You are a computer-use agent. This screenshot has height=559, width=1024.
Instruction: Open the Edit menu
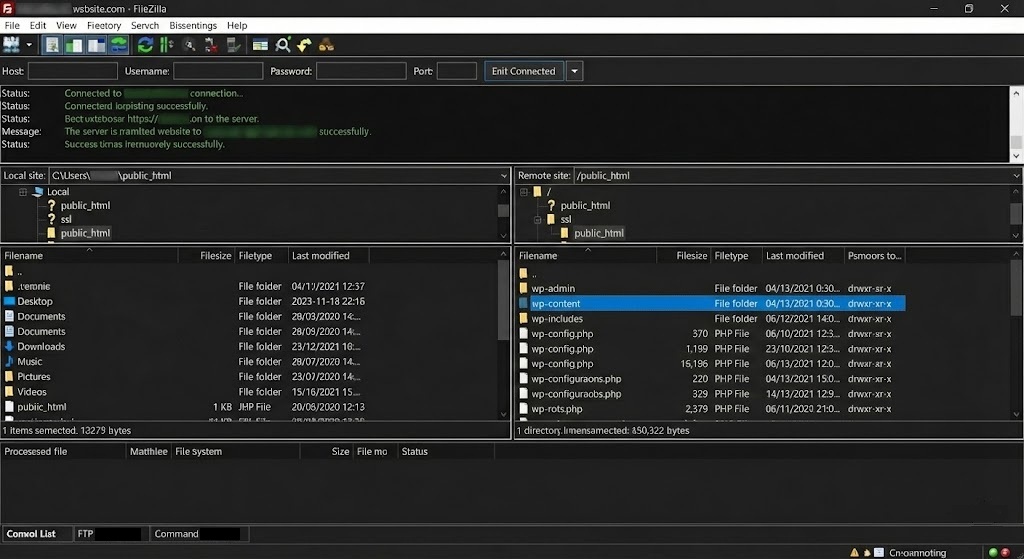pyautogui.click(x=38, y=25)
